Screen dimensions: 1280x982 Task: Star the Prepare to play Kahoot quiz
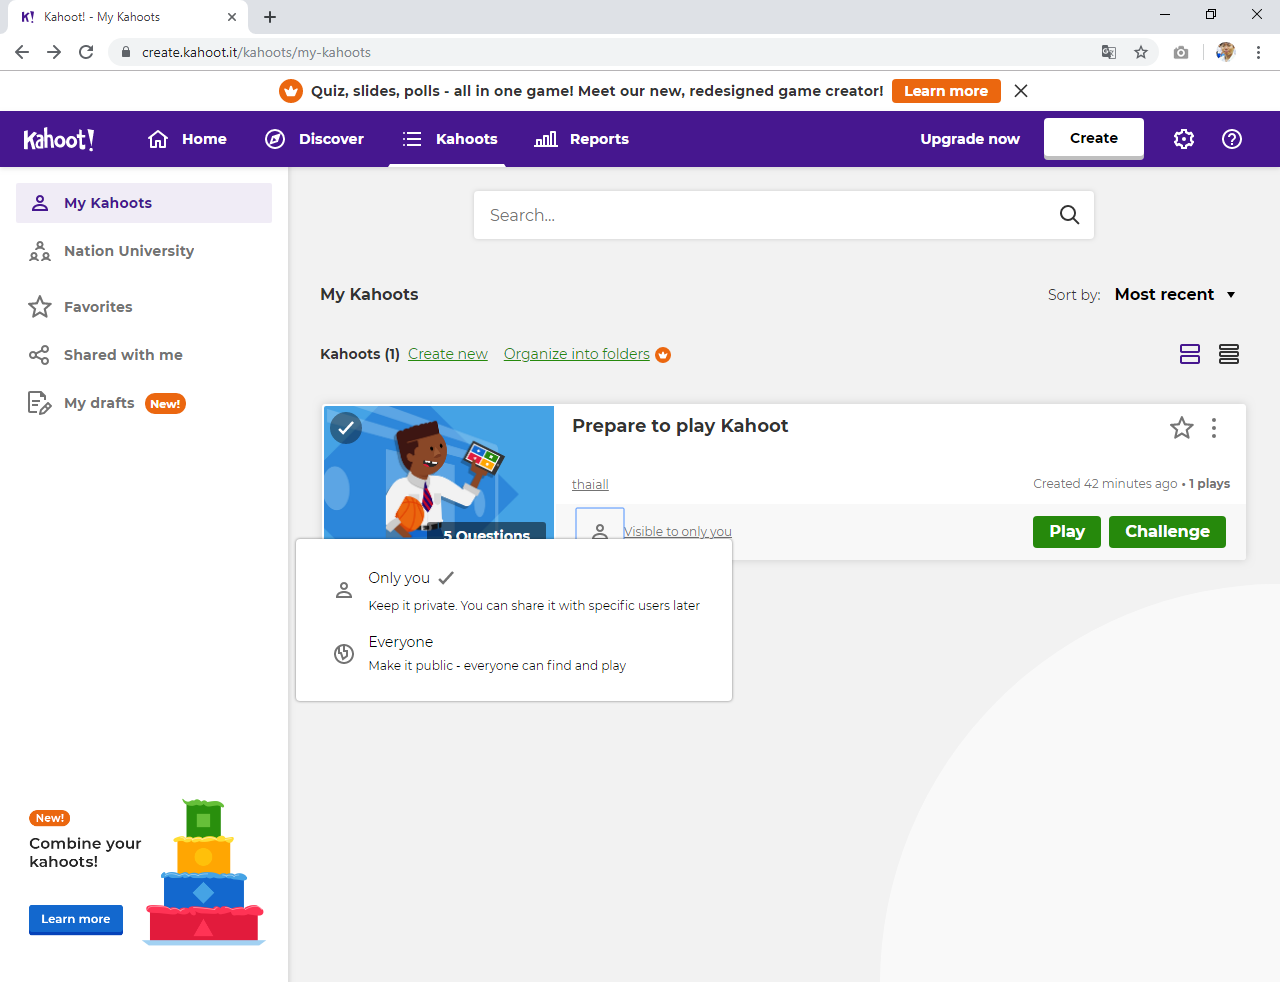(x=1181, y=428)
